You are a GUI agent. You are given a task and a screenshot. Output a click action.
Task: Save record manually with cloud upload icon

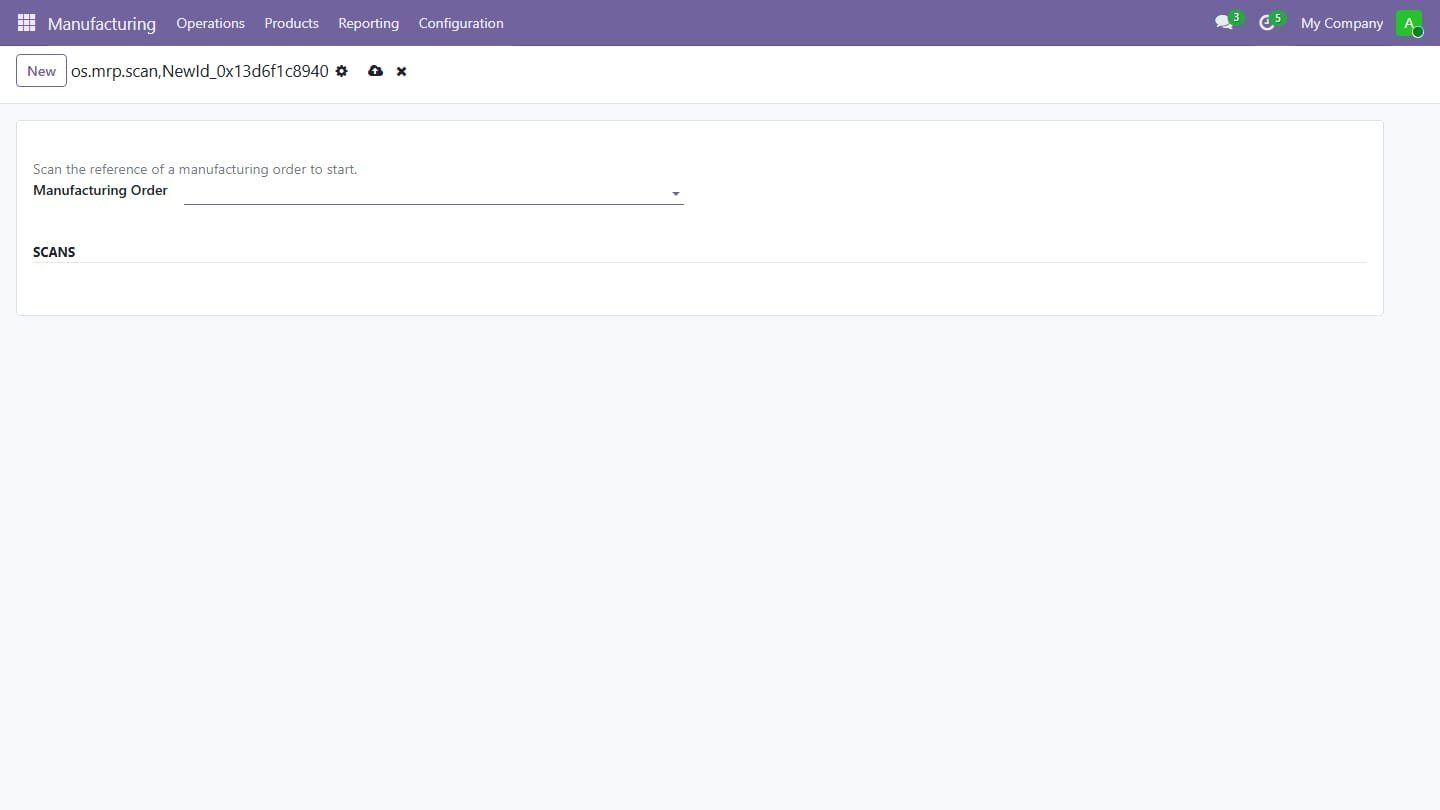tap(375, 71)
